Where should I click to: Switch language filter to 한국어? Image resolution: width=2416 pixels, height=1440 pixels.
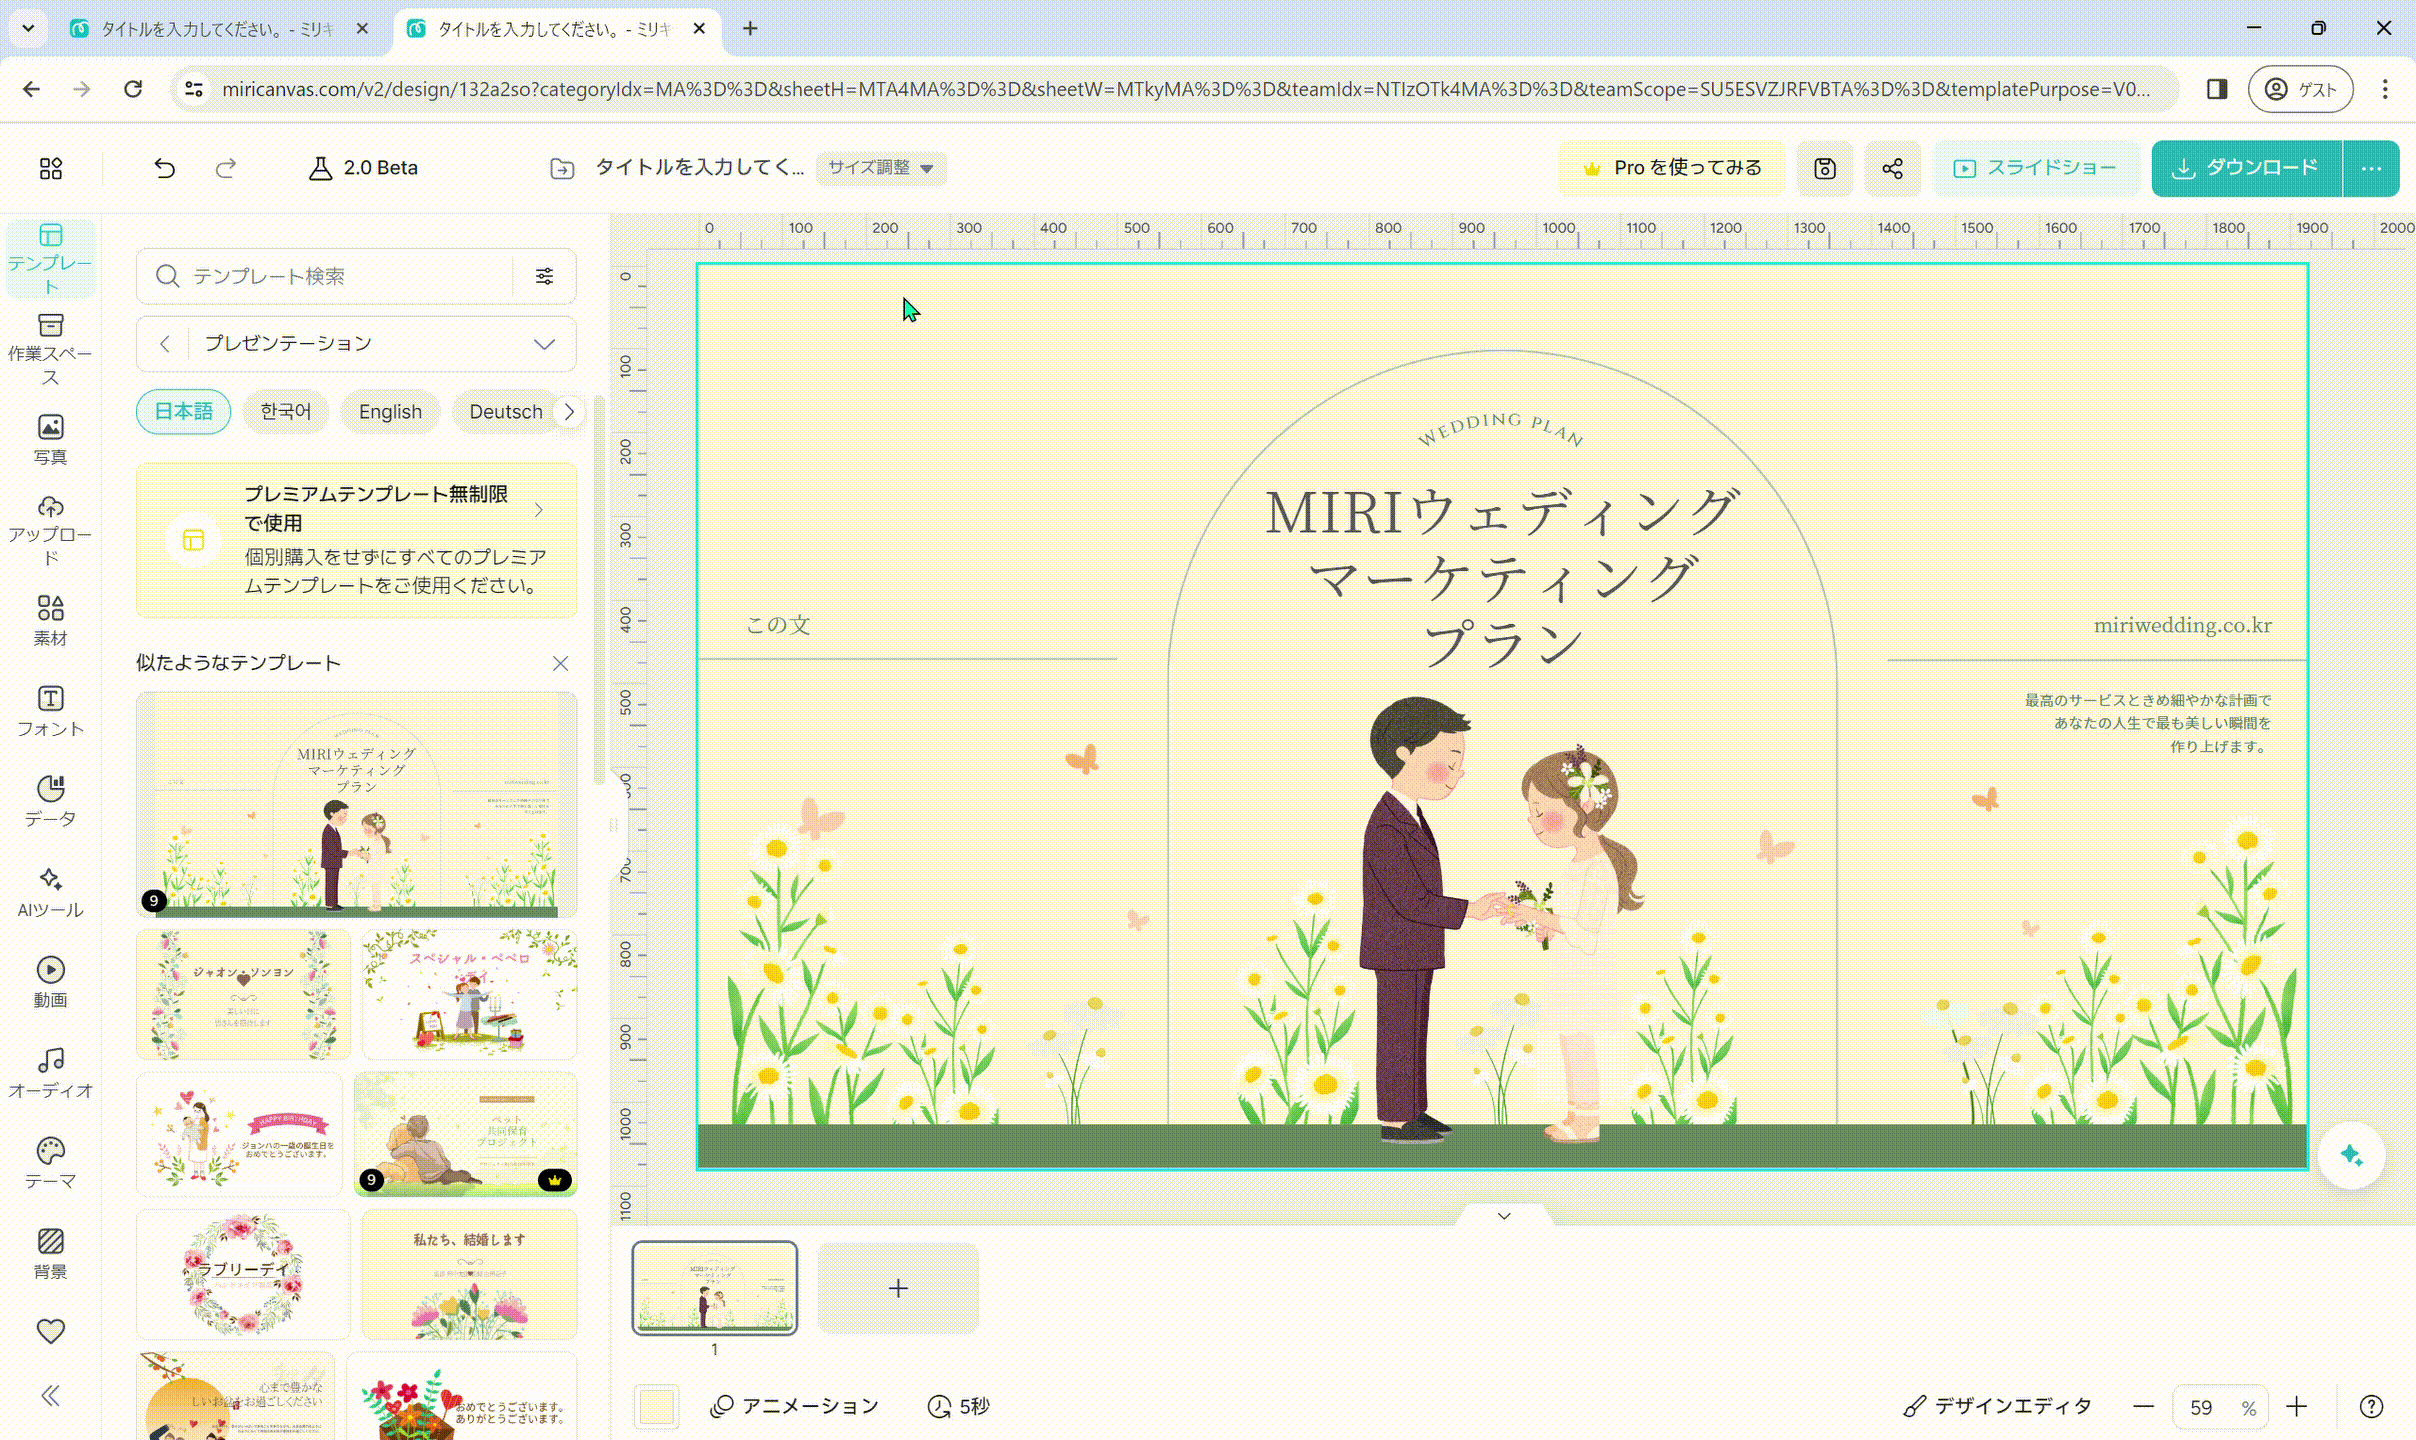click(x=286, y=411)
